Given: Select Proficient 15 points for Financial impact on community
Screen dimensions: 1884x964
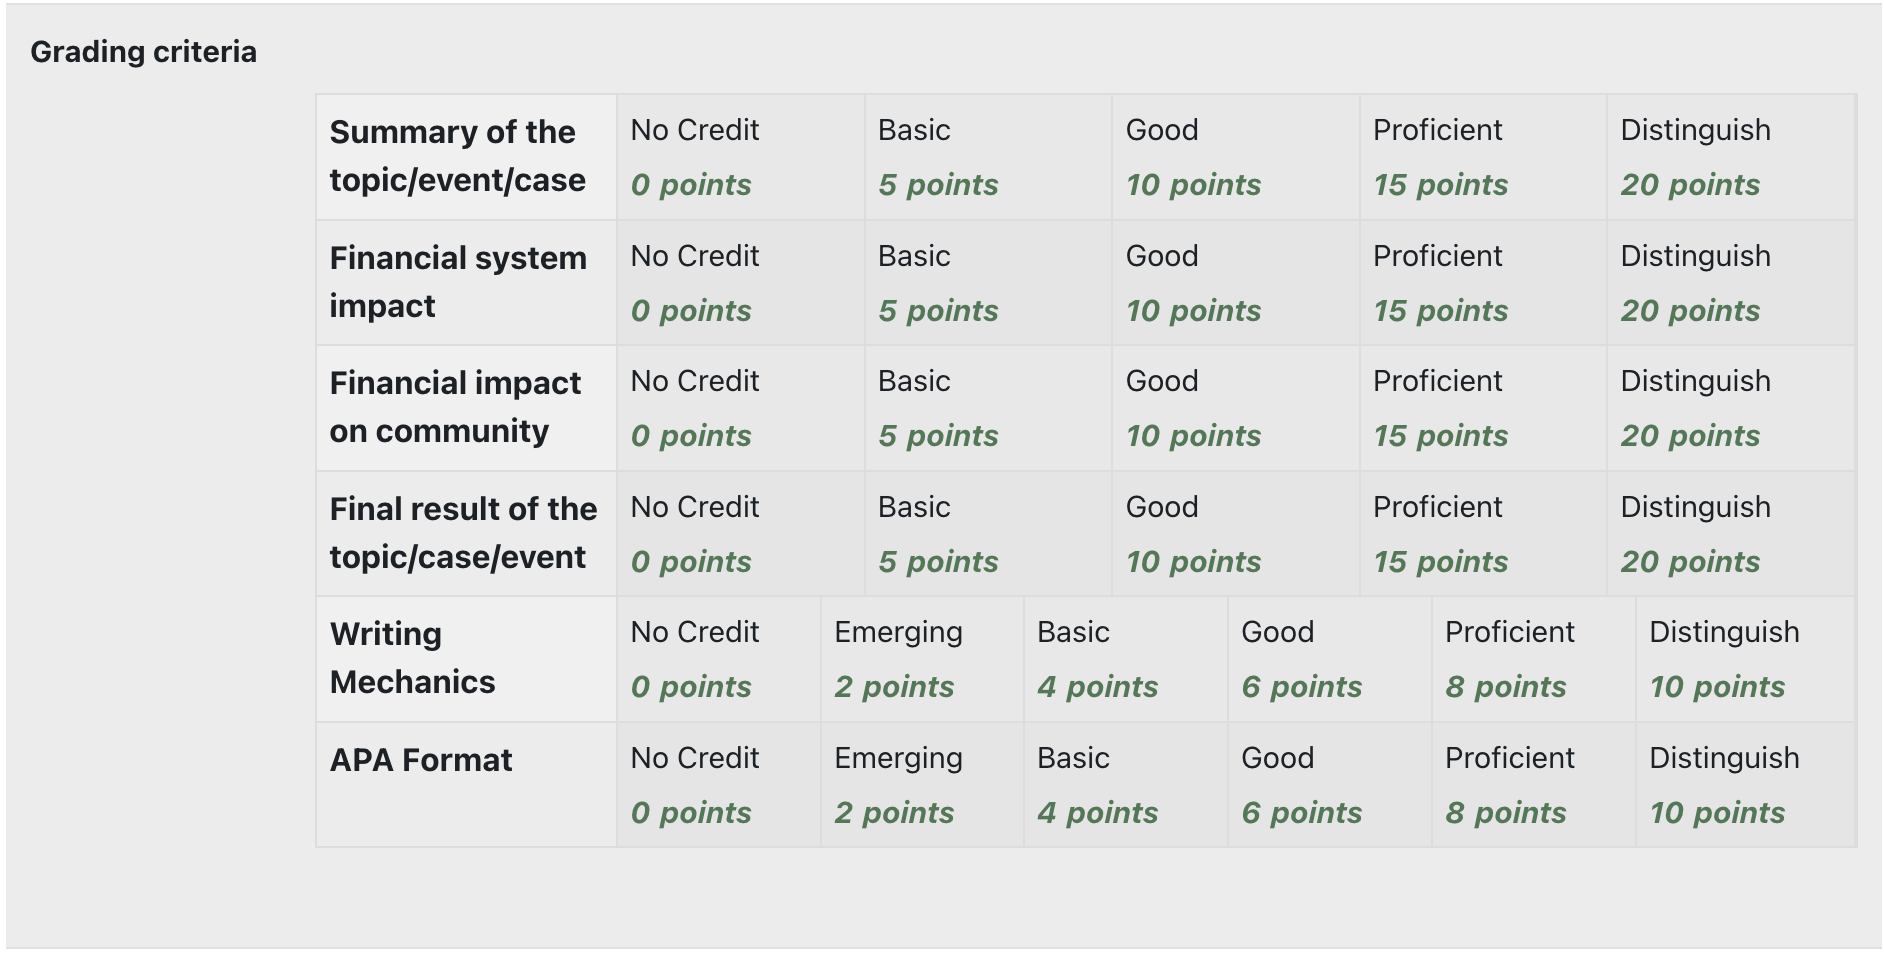Looking at the screenshot, I should [1483, 408].
